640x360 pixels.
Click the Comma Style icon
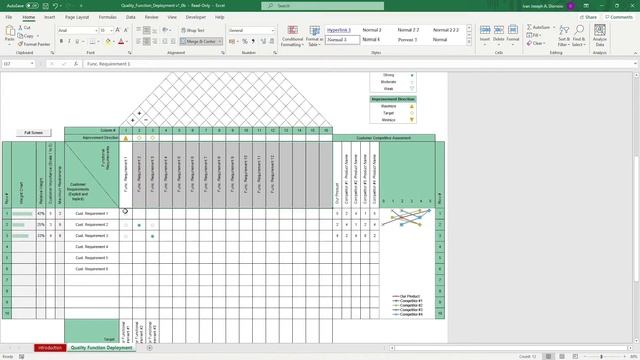click(x=253, y=41)
